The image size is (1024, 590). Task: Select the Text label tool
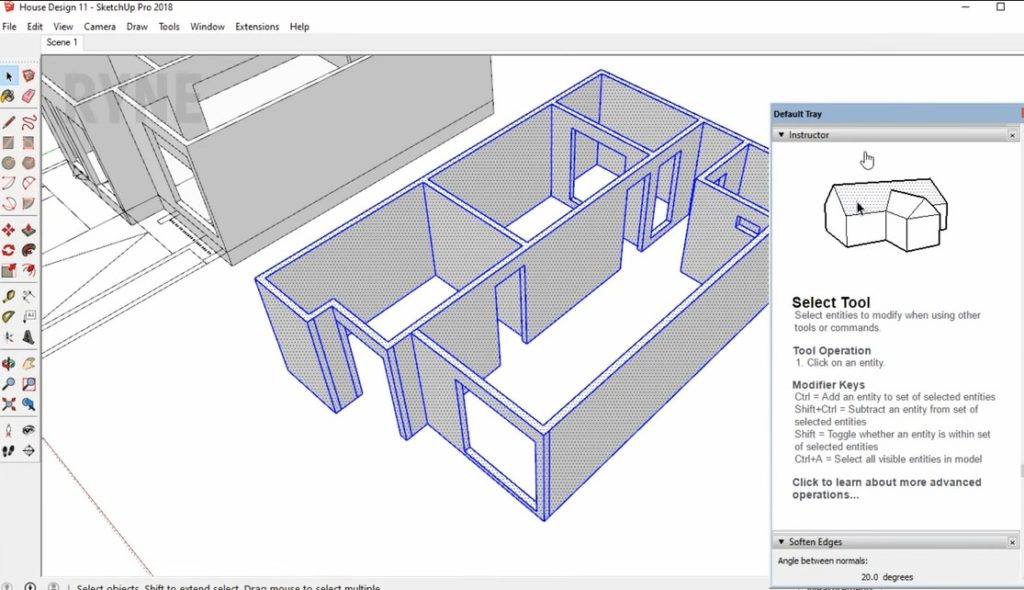(x=28, y=317)
